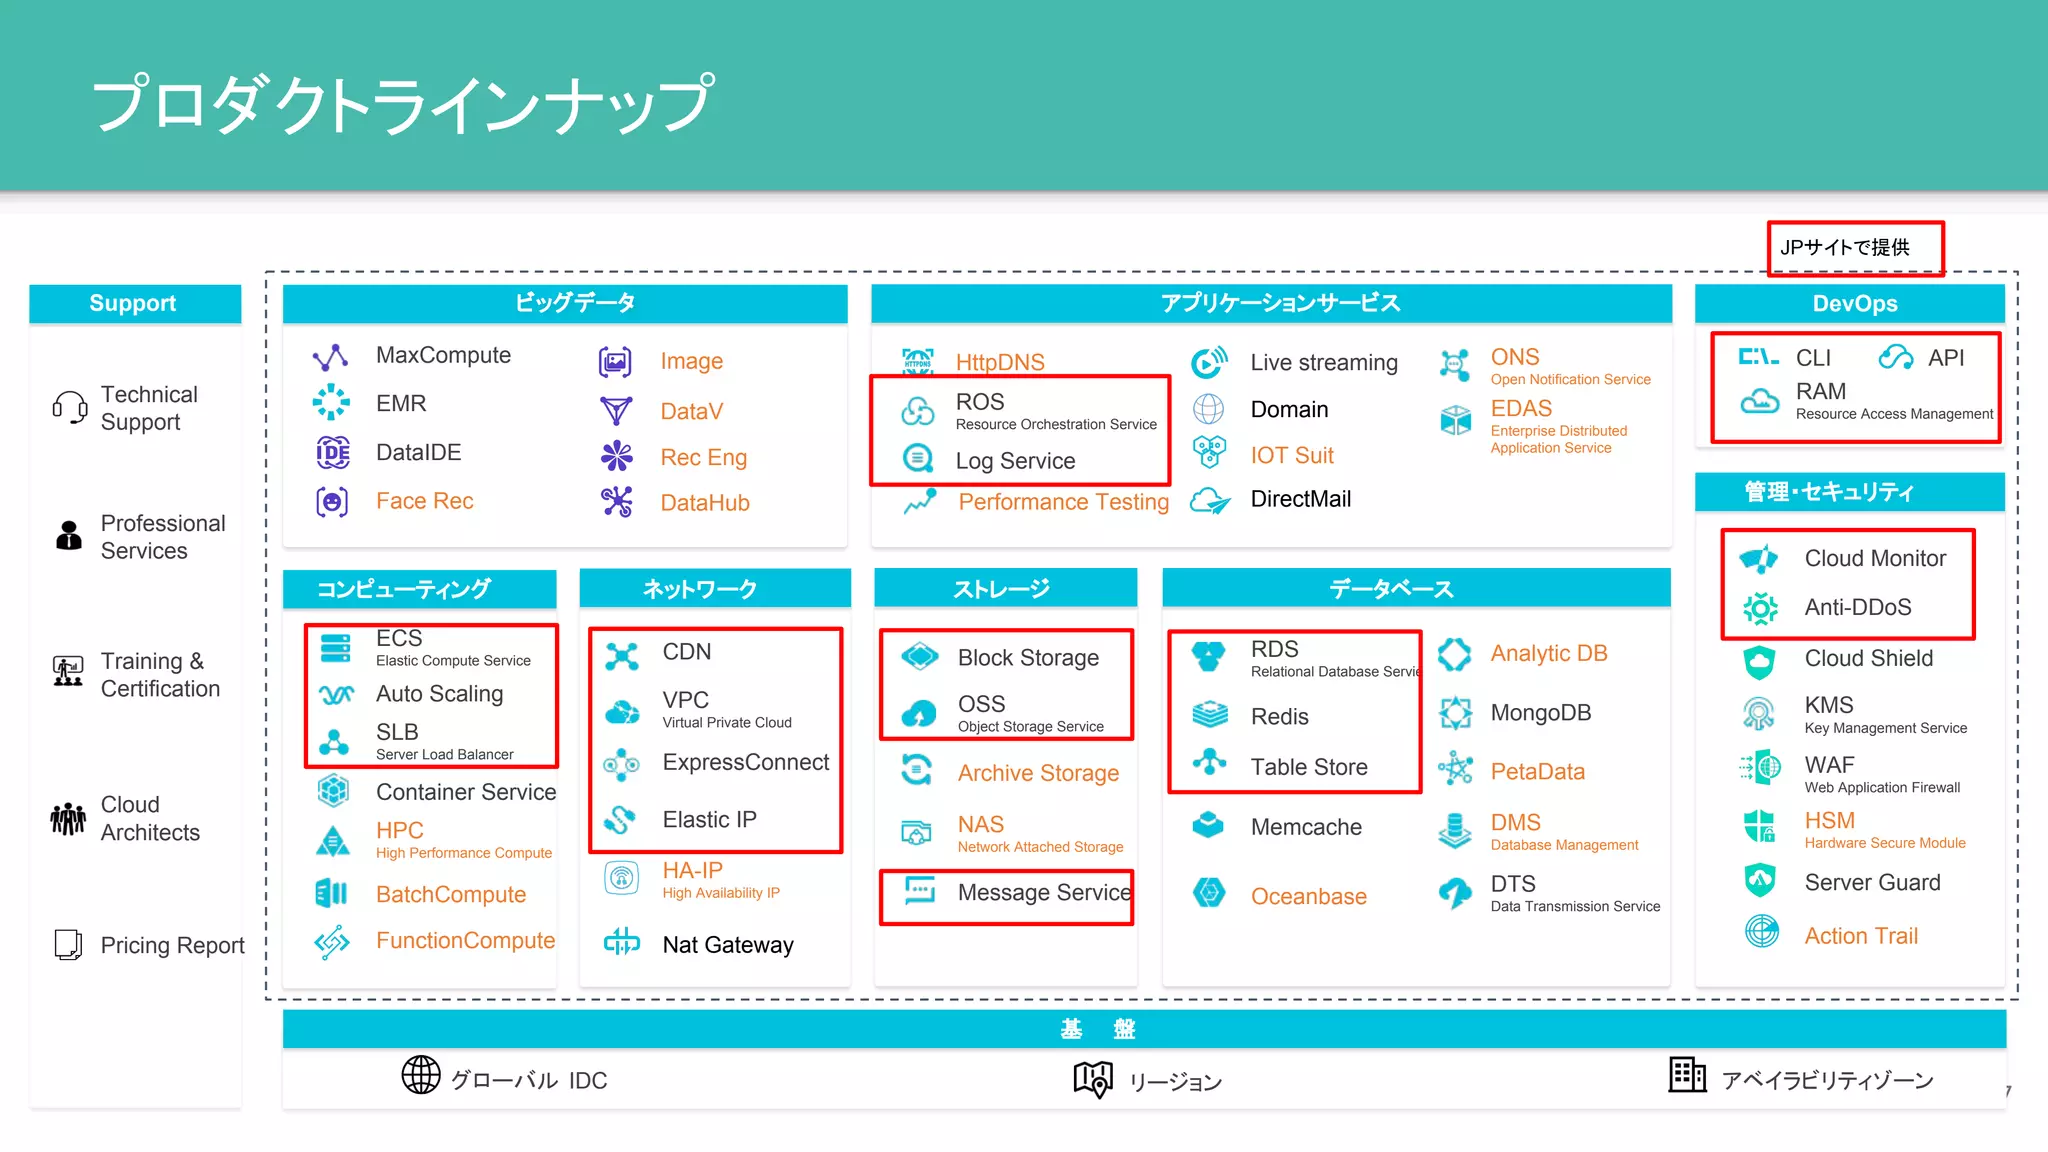Click the Cloud Shield icon
The height and width of the screenshot is (1152, 2048).
1759,661
